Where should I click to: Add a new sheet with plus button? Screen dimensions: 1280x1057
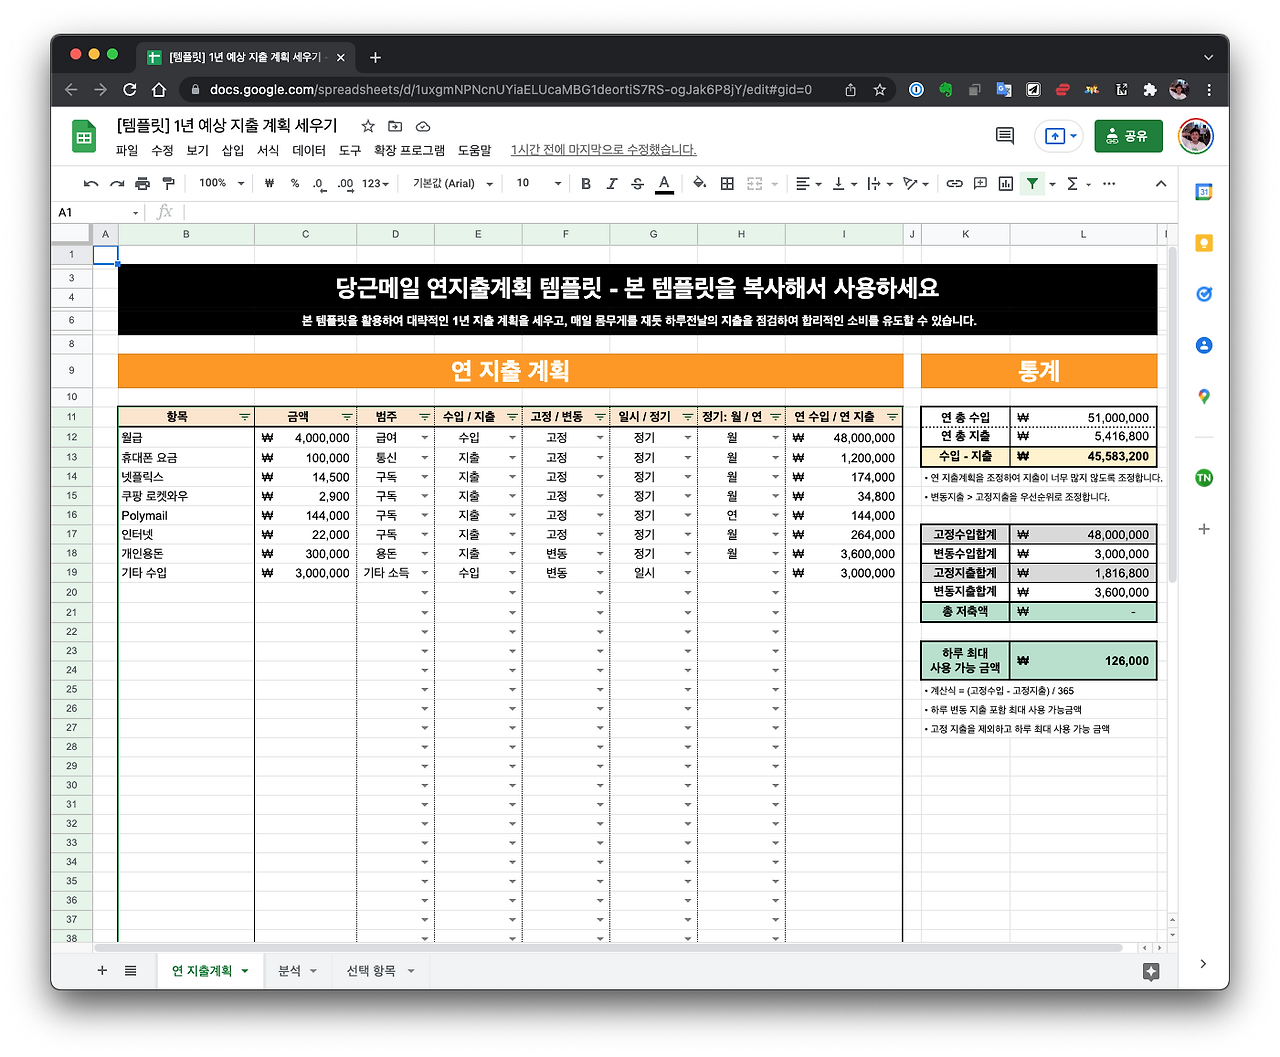click(102, 971)
